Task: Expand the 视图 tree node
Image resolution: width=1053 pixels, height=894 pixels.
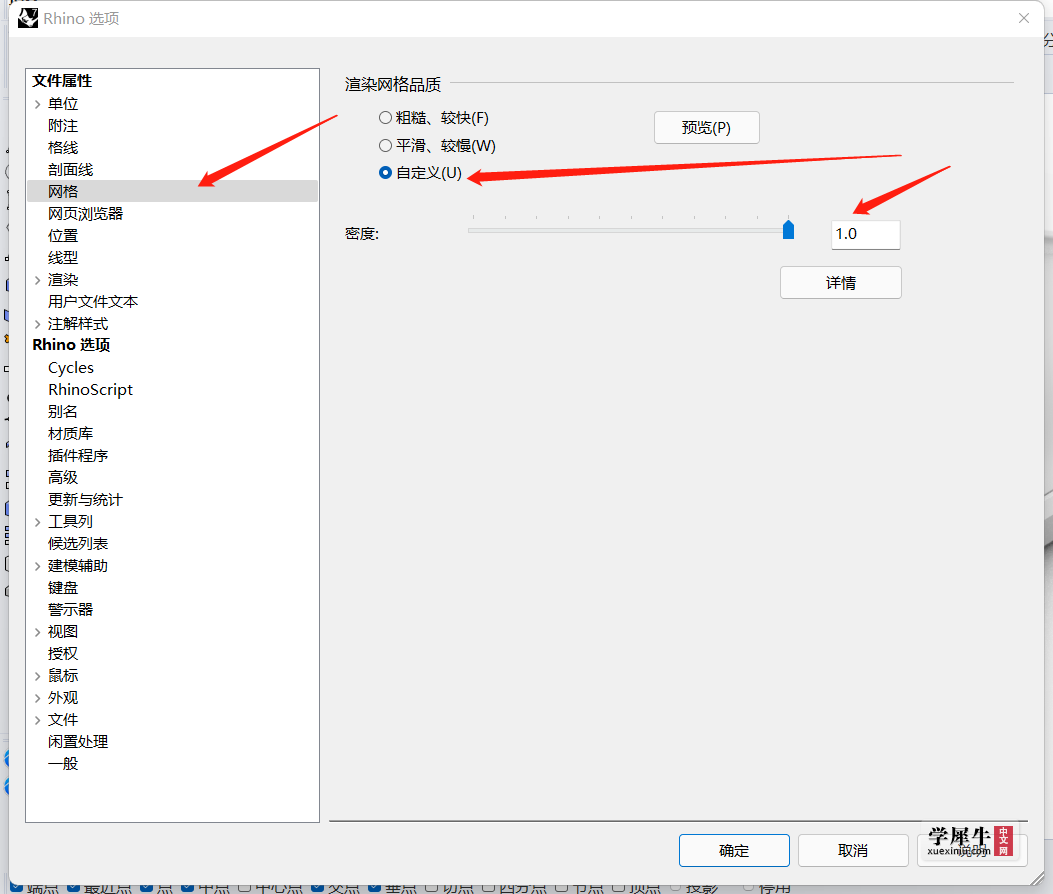Action: pyautogui.click(x=38, y=632)
